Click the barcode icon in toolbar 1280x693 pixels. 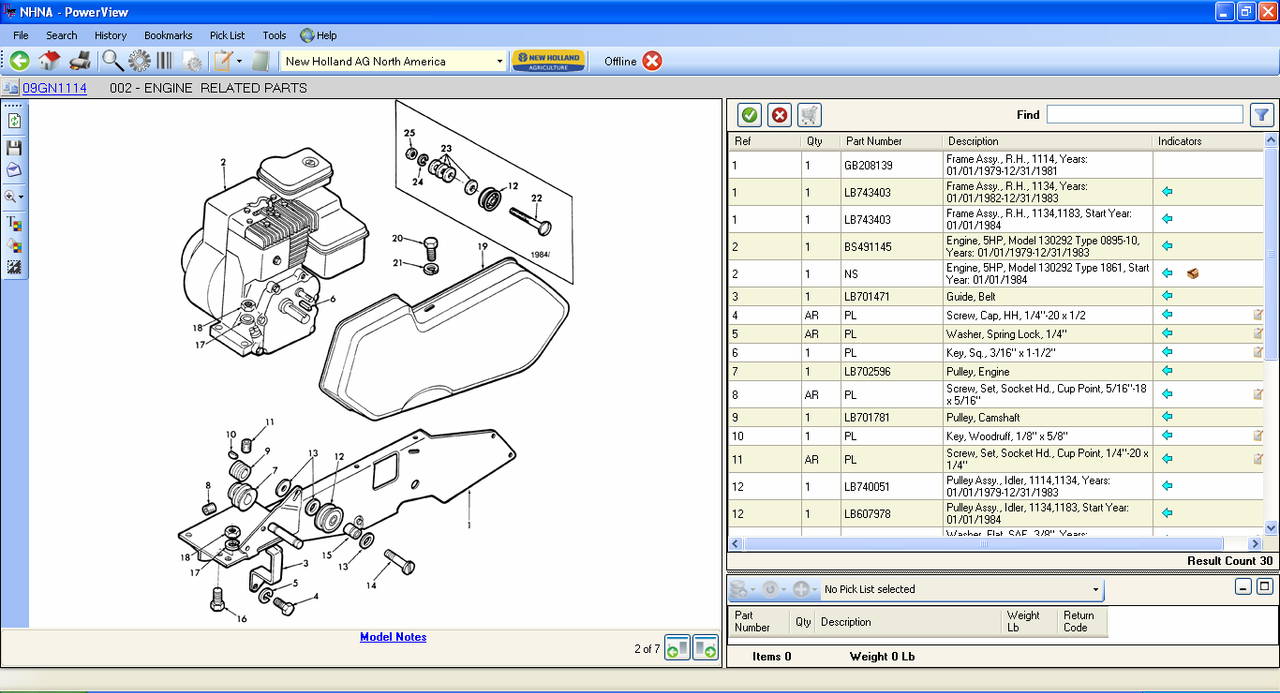click(x=164, y=61)
